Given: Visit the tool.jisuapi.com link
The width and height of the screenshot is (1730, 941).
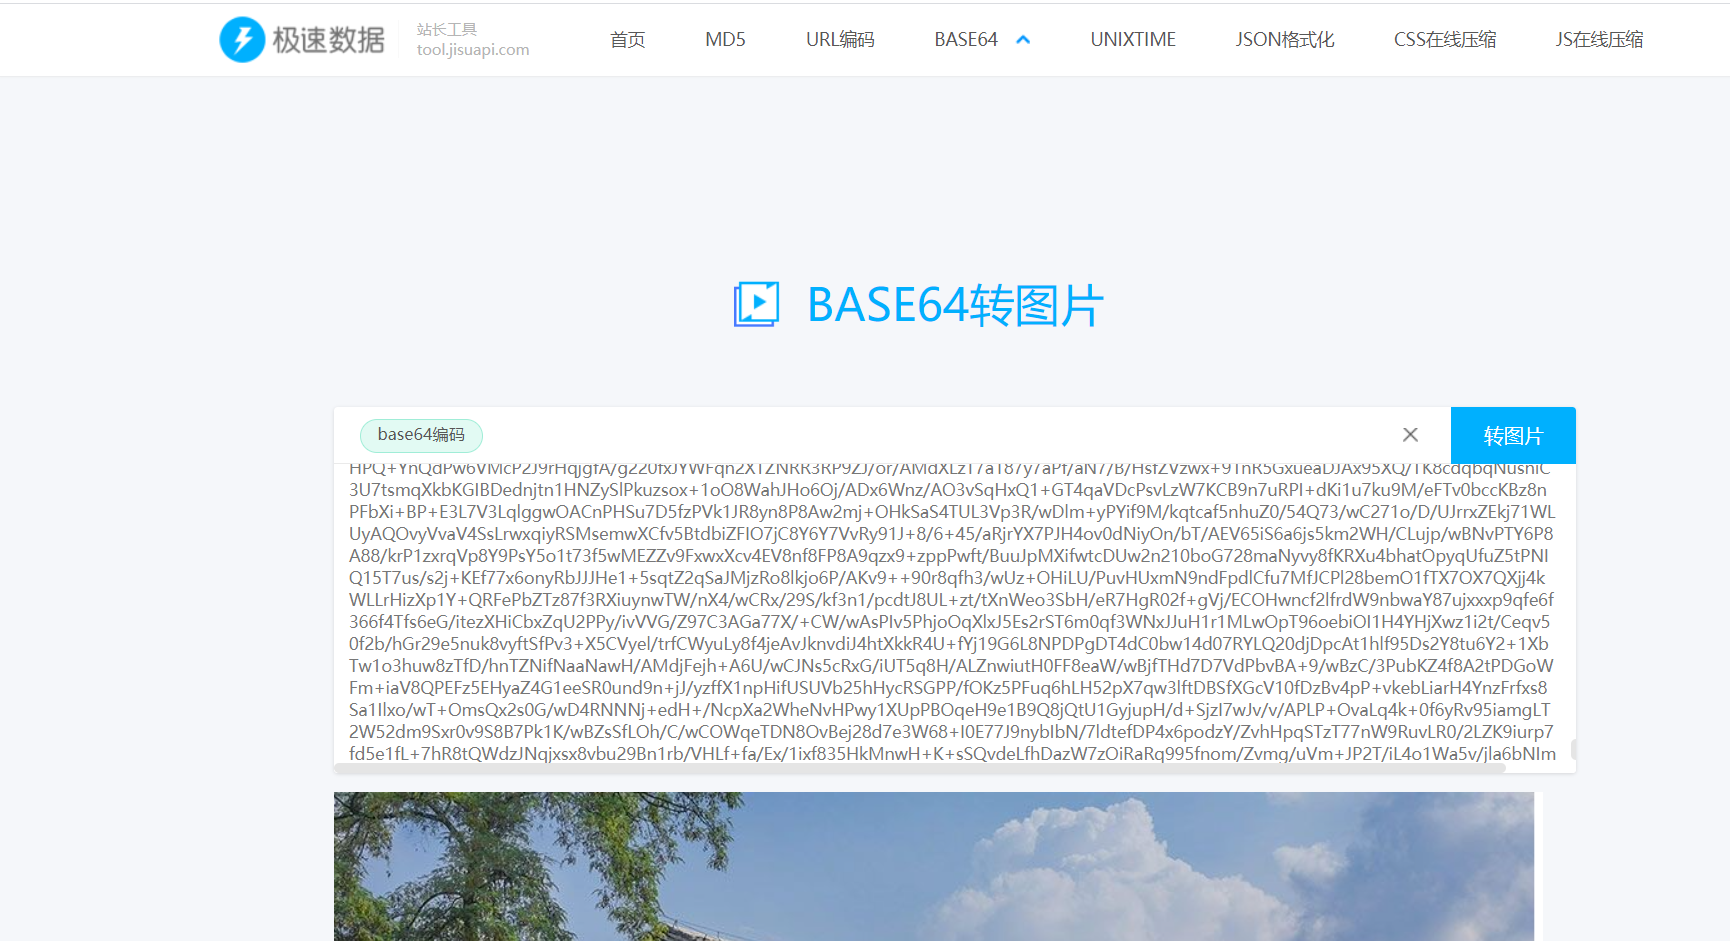Looking at the screenshot, I should pyautogui.click(x=473, y=49).
